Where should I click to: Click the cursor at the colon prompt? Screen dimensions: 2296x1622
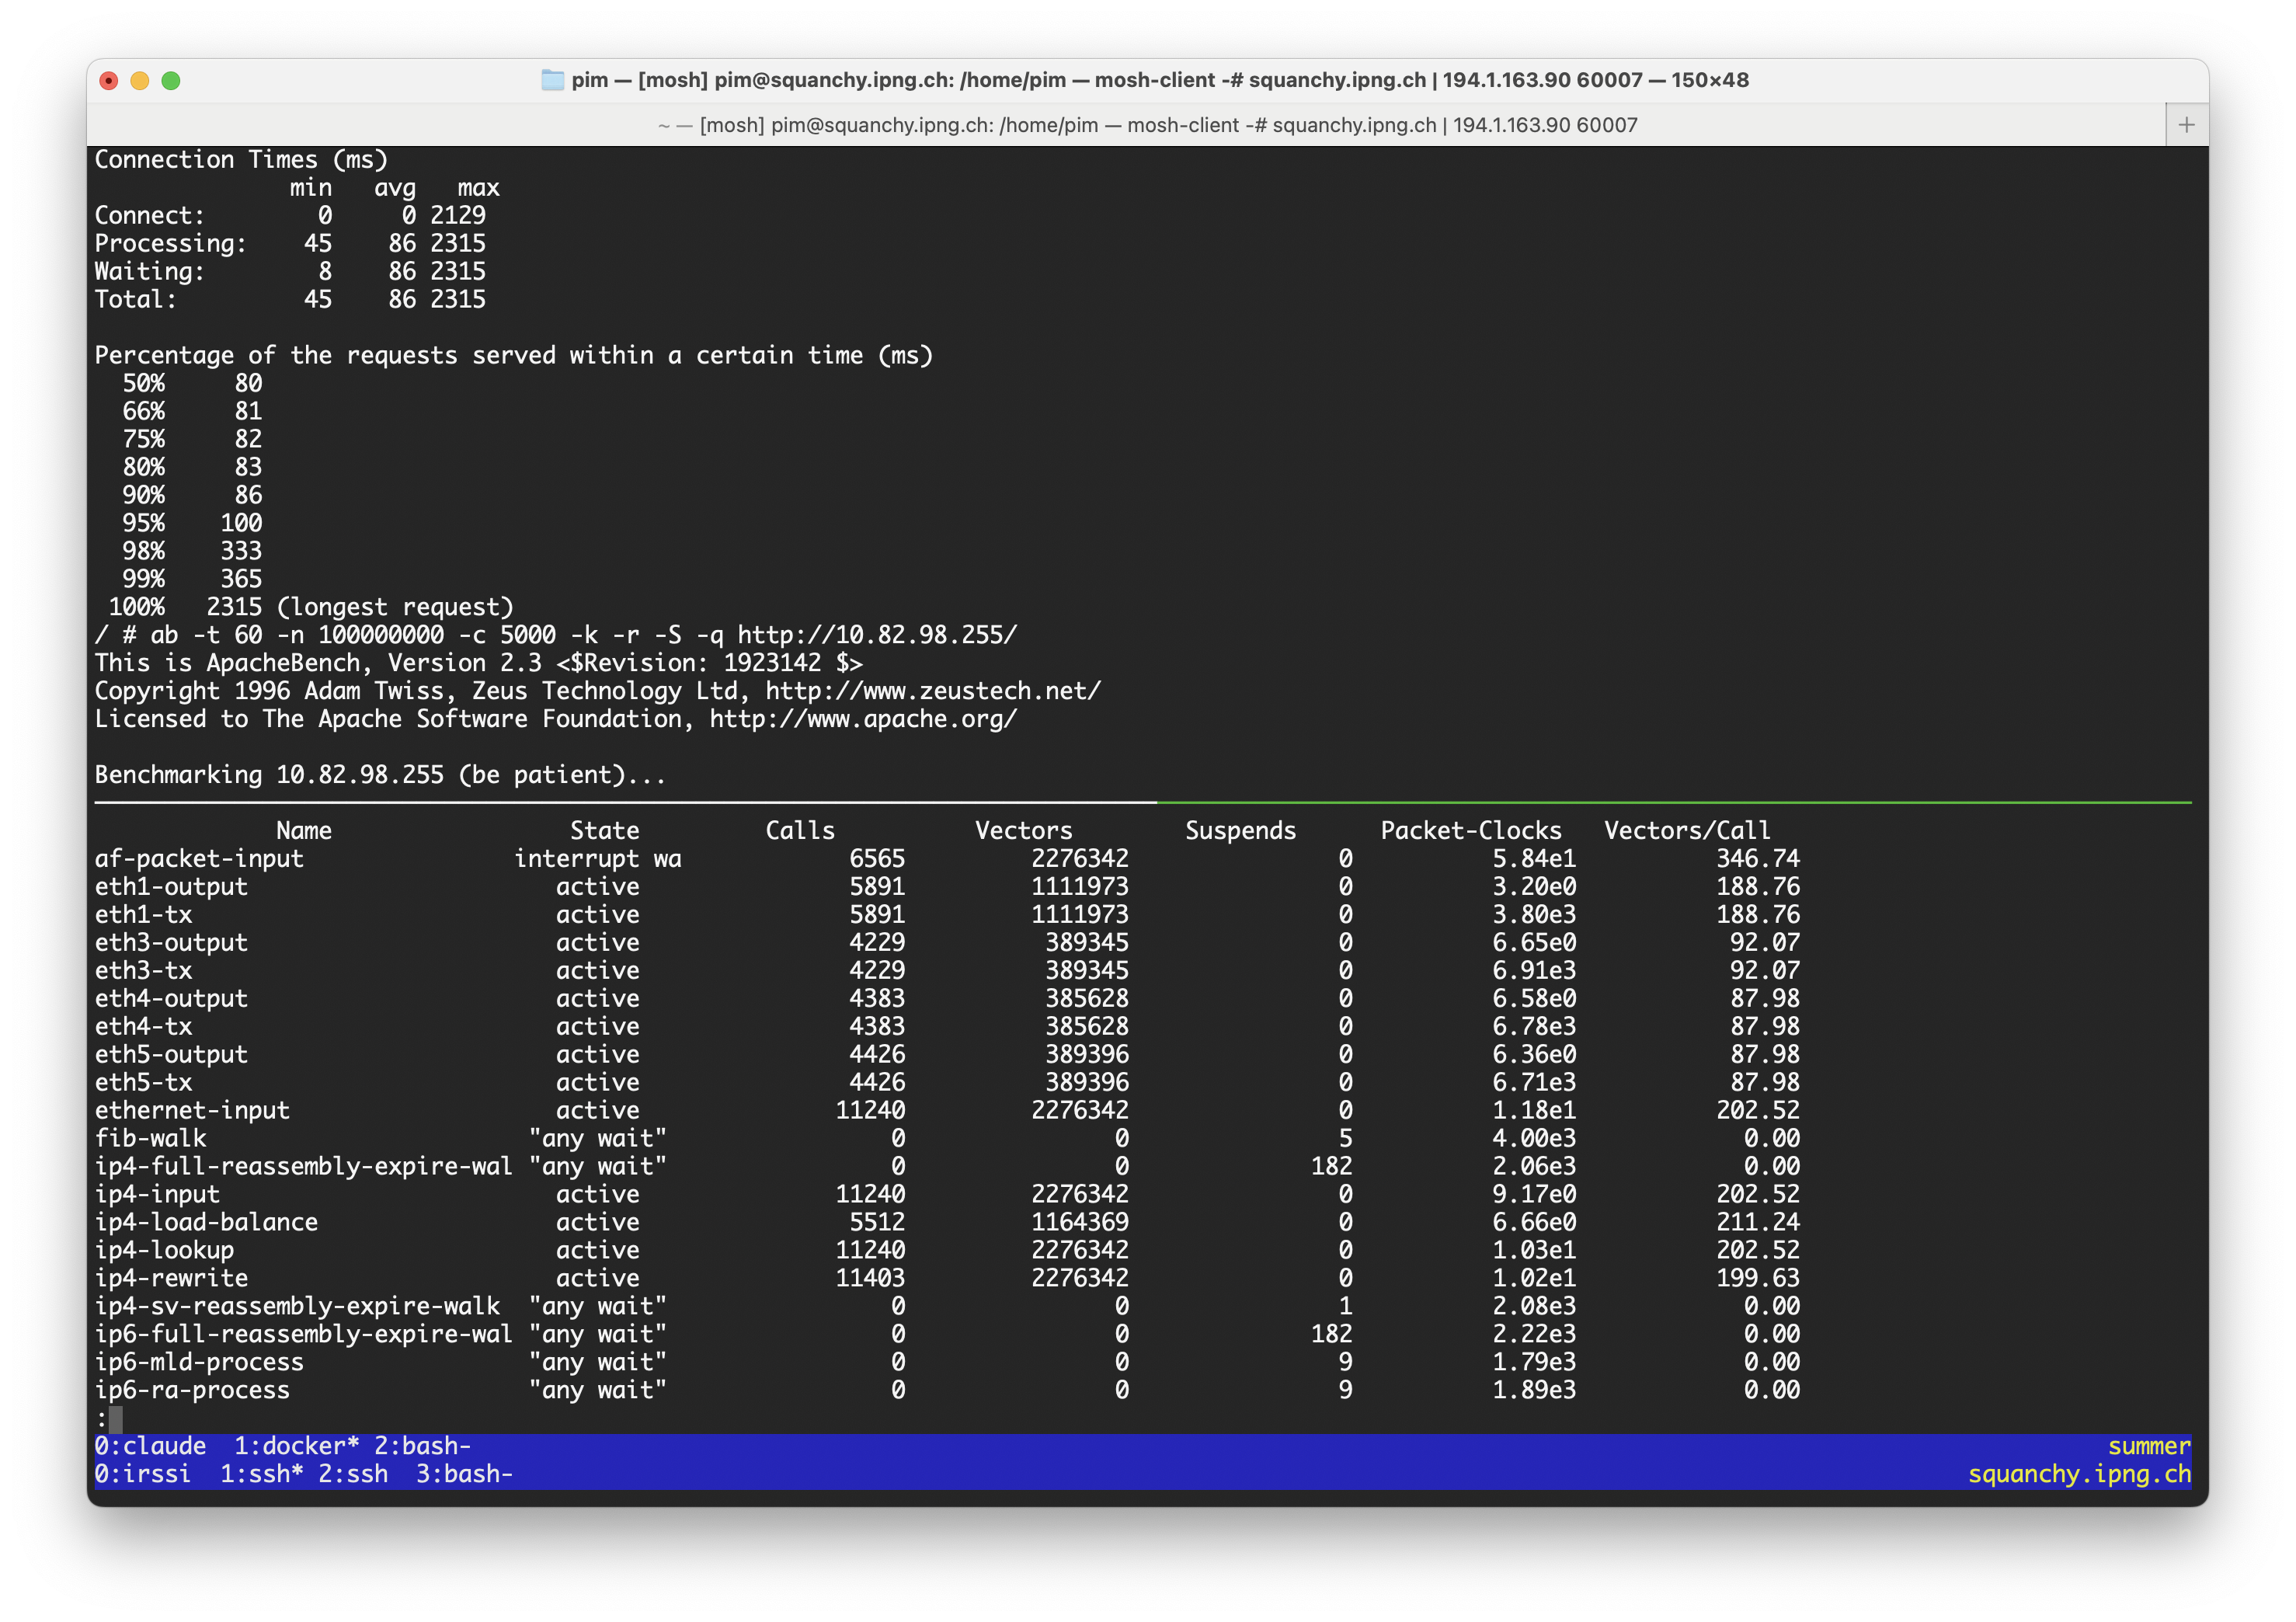coord(116,1418)
